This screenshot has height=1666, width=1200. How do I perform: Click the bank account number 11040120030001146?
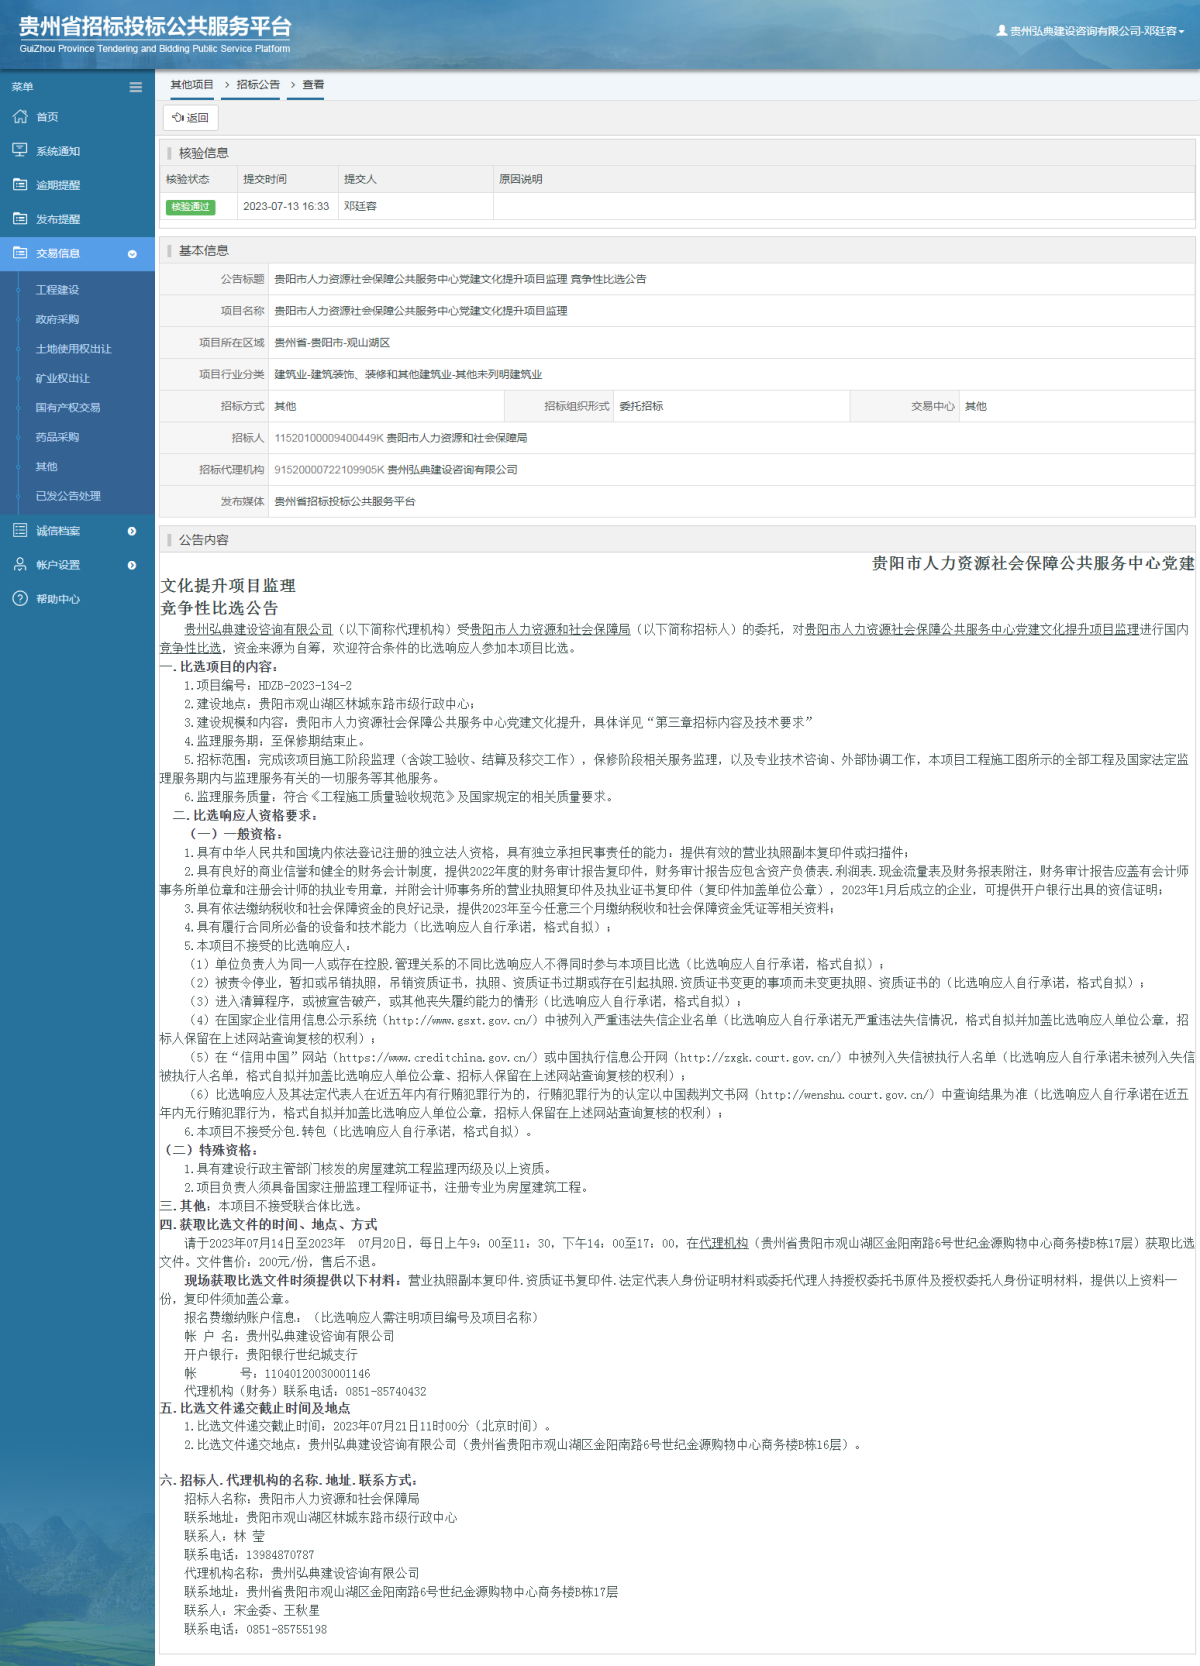pyautogui.click(x=317, y=1374)
